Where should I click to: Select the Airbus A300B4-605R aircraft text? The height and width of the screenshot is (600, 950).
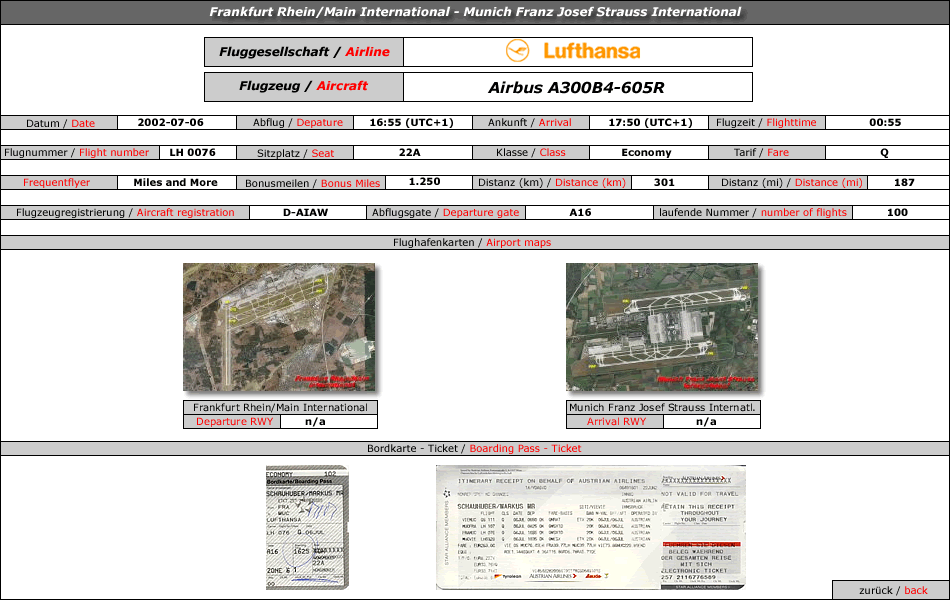(576, 88)
